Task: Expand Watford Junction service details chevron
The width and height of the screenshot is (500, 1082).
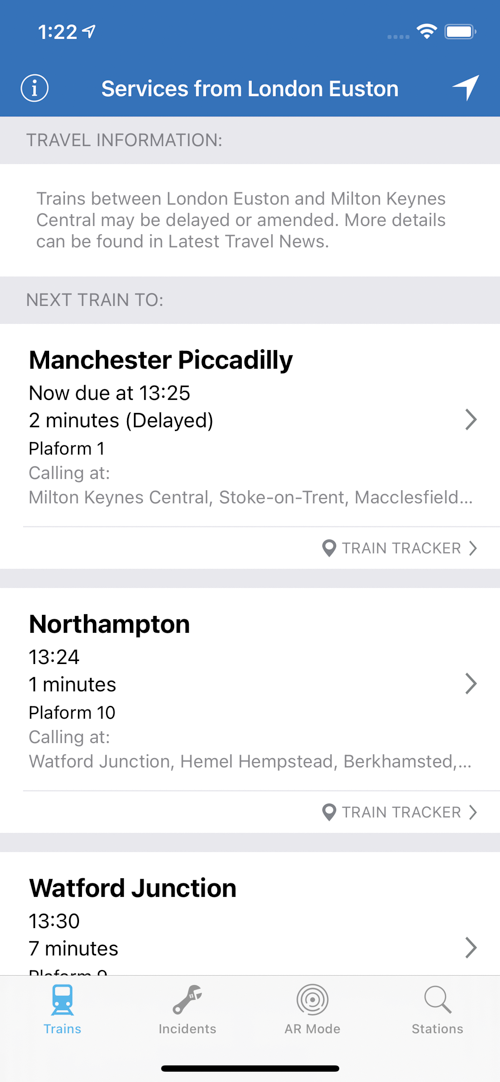Action: 471,947
